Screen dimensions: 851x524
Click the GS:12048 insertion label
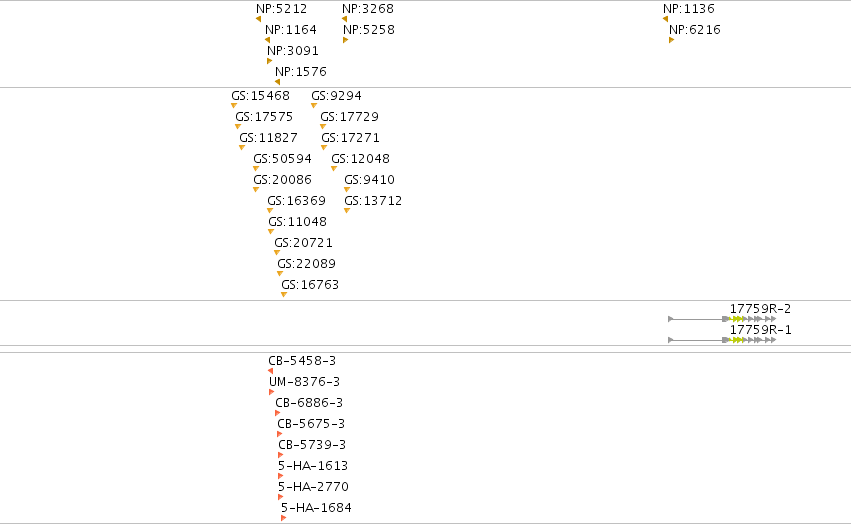[x=361, y=159]
